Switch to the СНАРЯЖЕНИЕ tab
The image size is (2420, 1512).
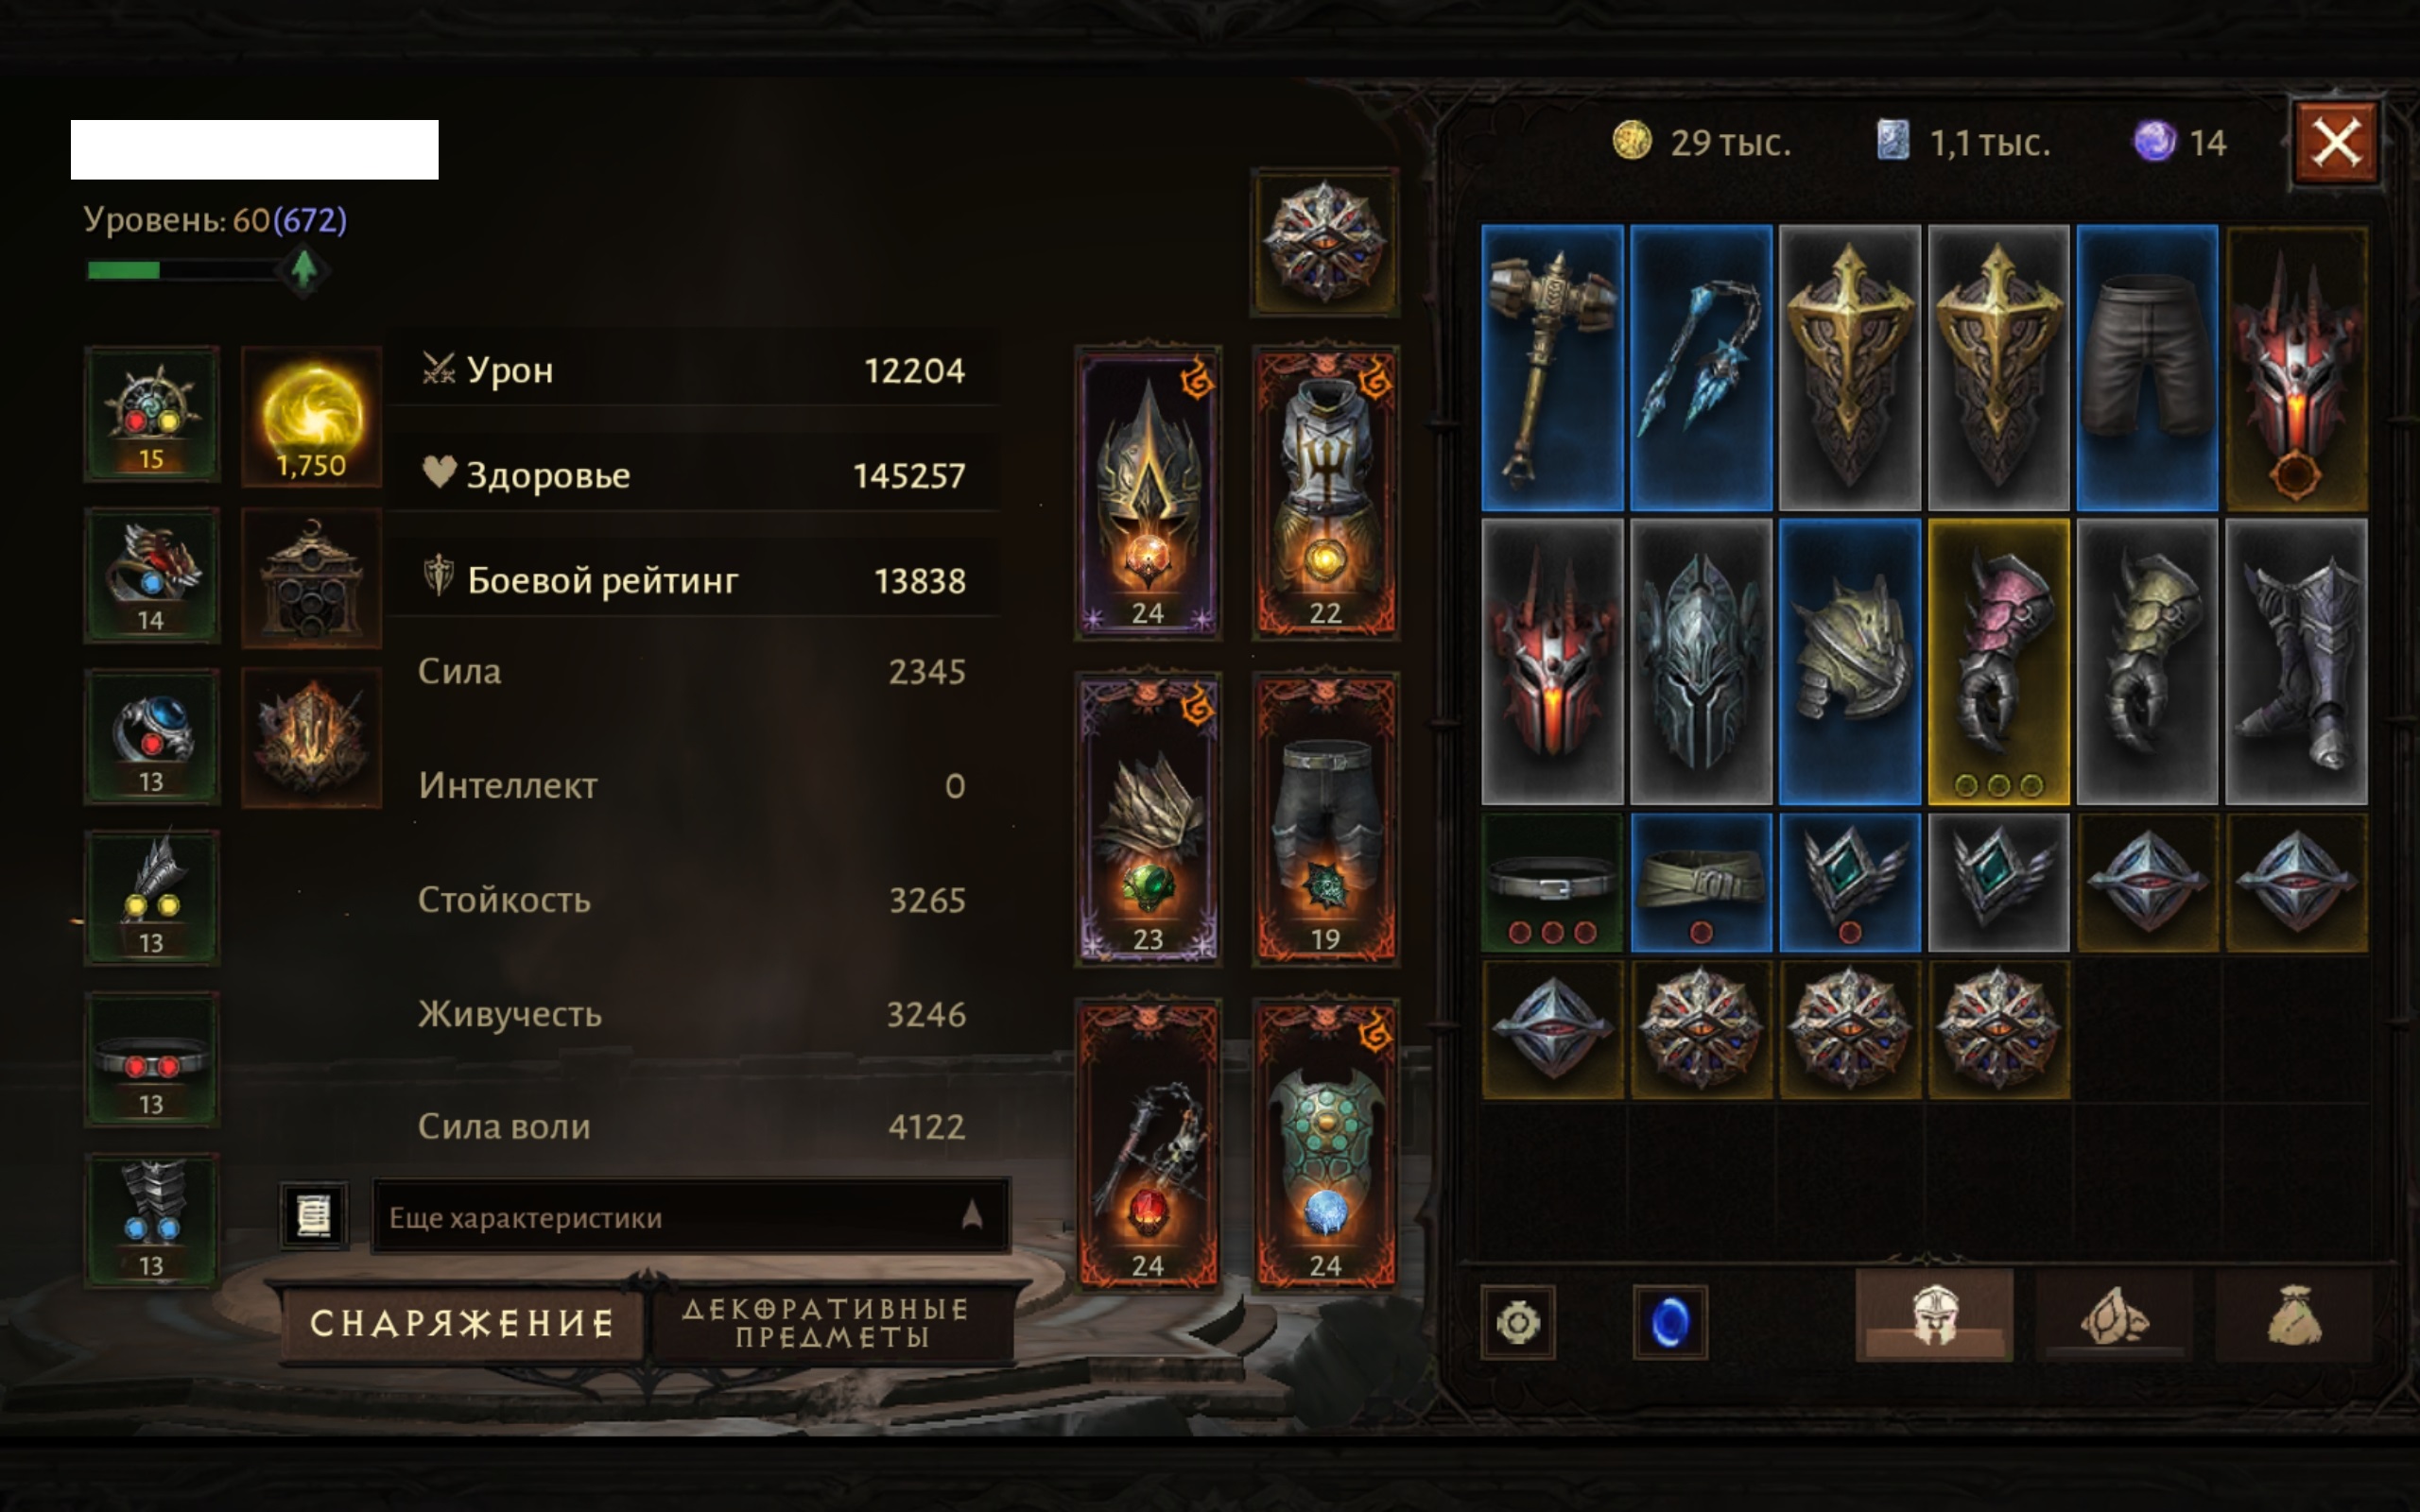pos(461,1323)
